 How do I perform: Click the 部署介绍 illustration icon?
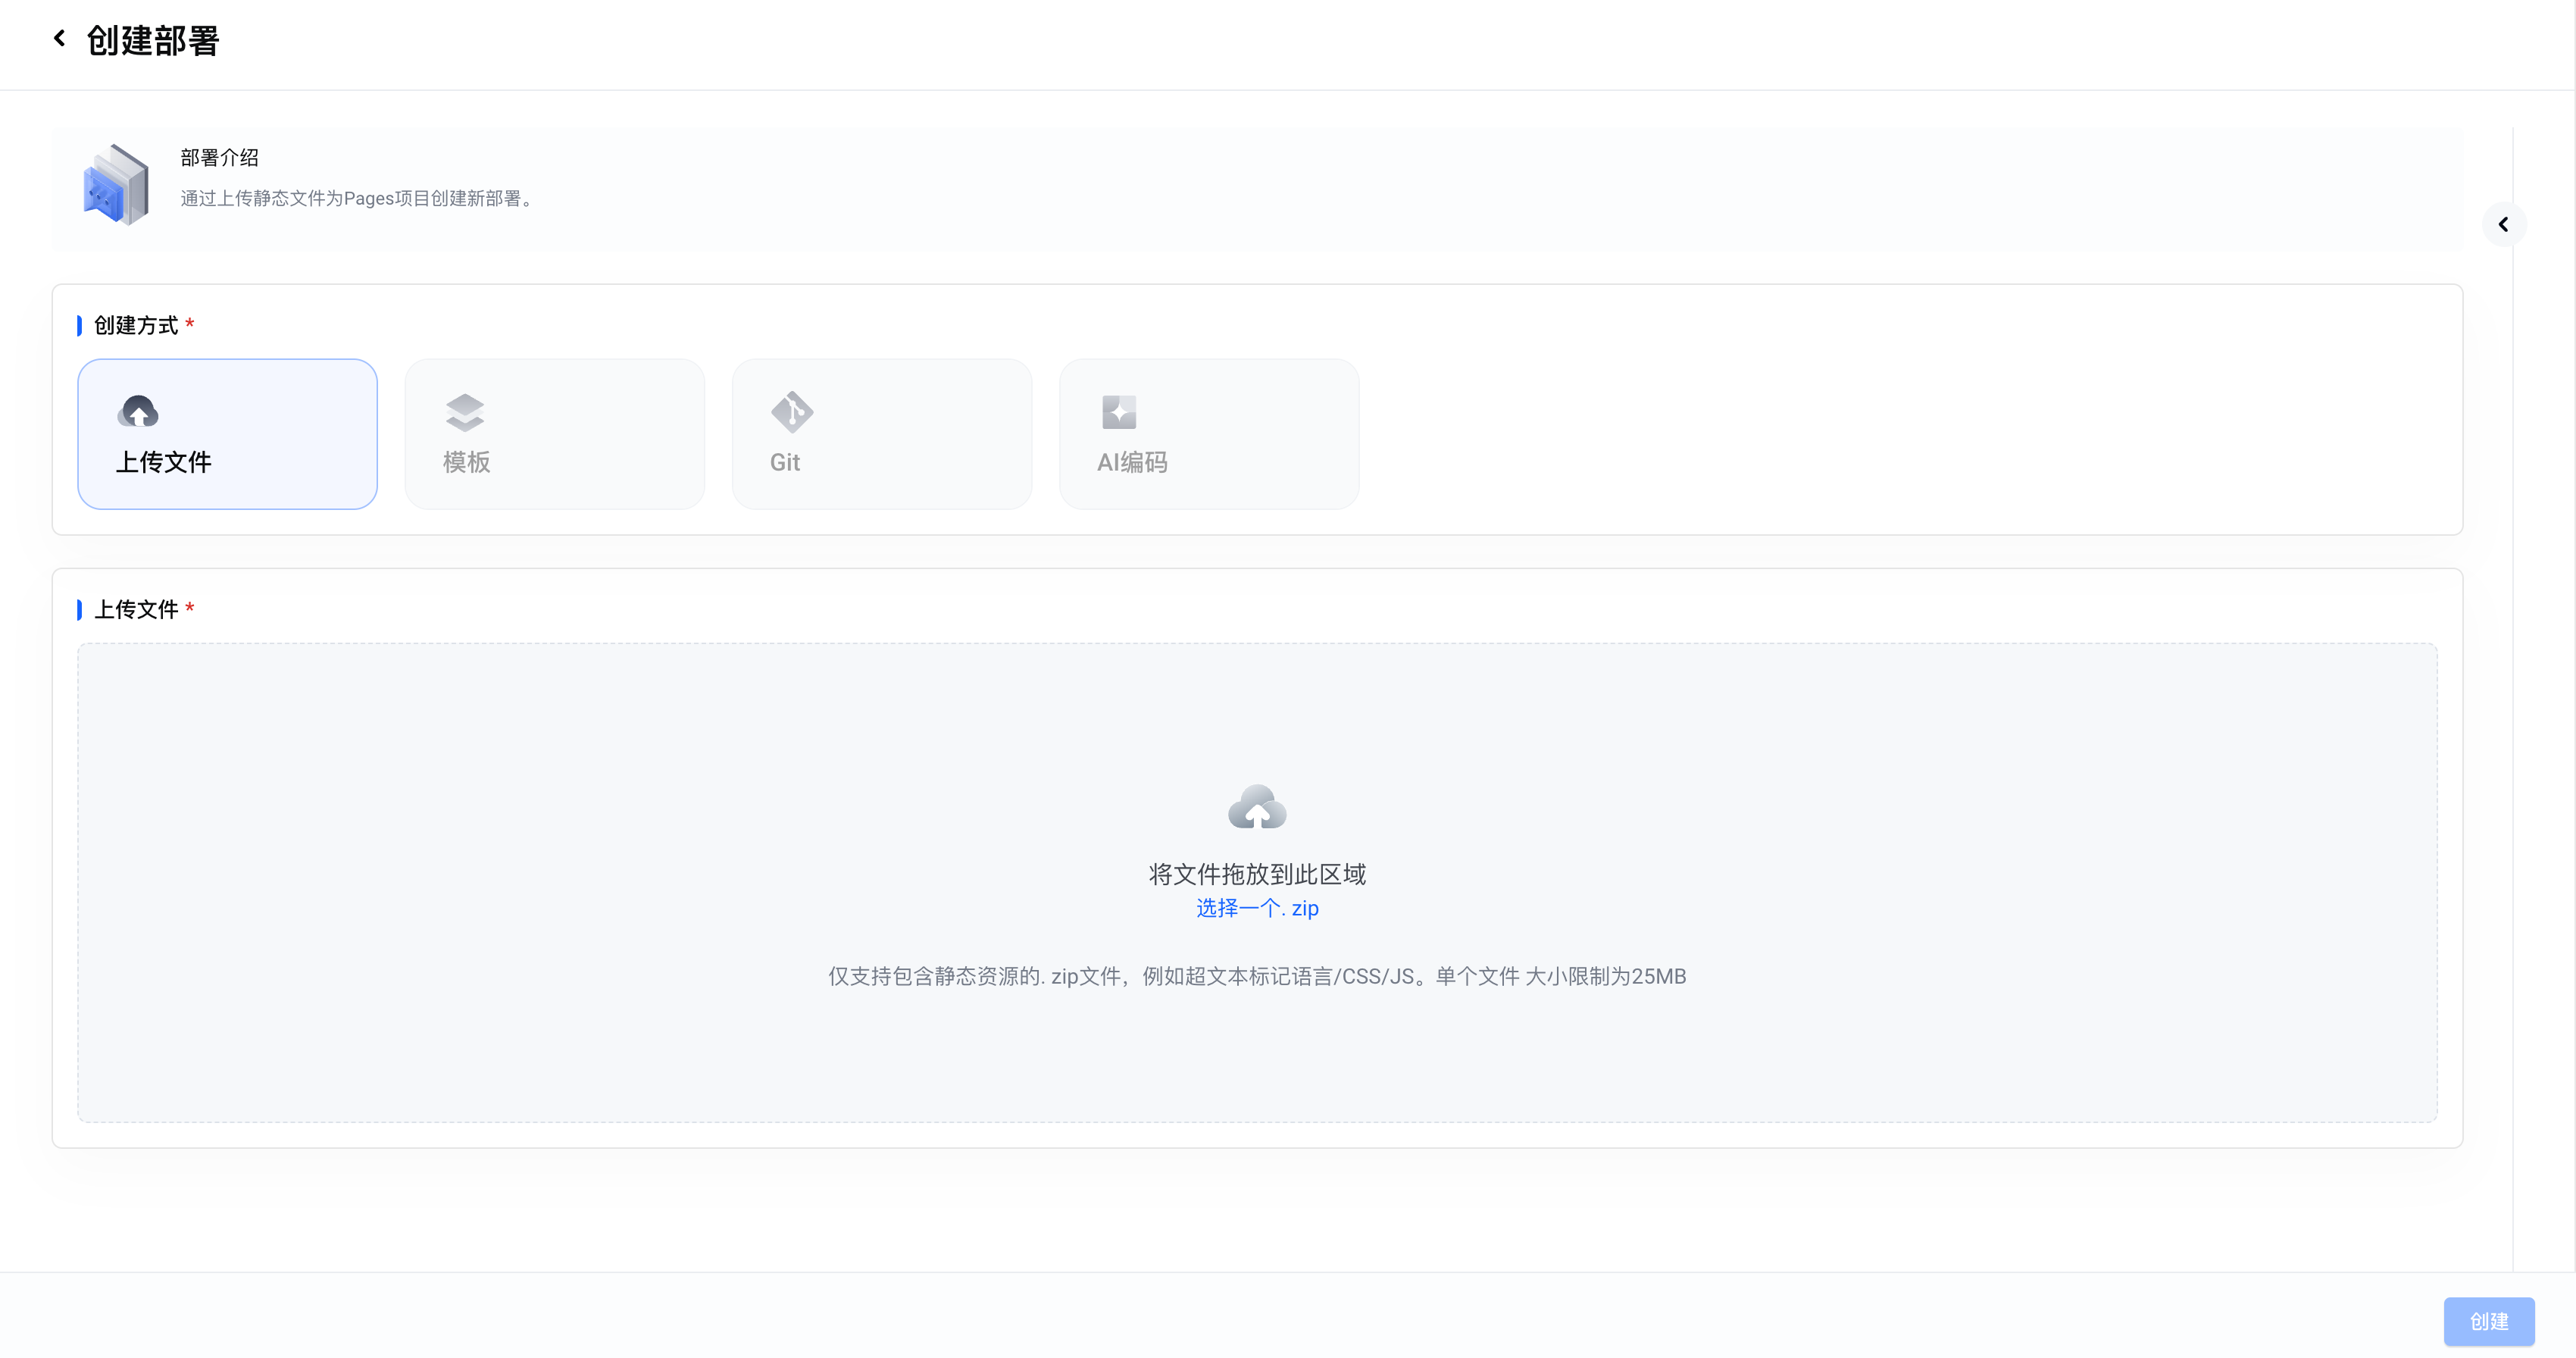point(116,185)
